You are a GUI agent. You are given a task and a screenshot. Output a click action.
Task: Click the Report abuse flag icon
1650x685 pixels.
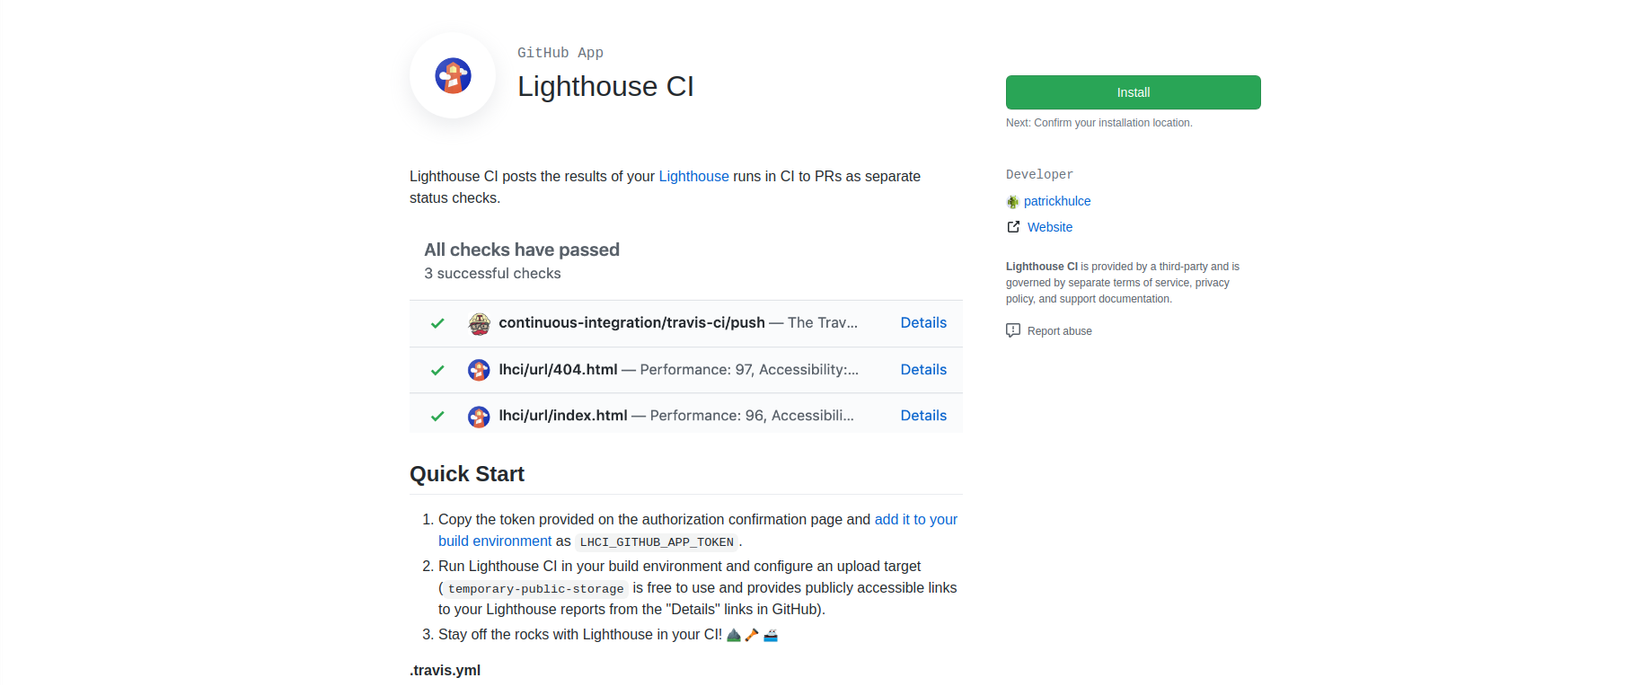[x=1013, y=331]
